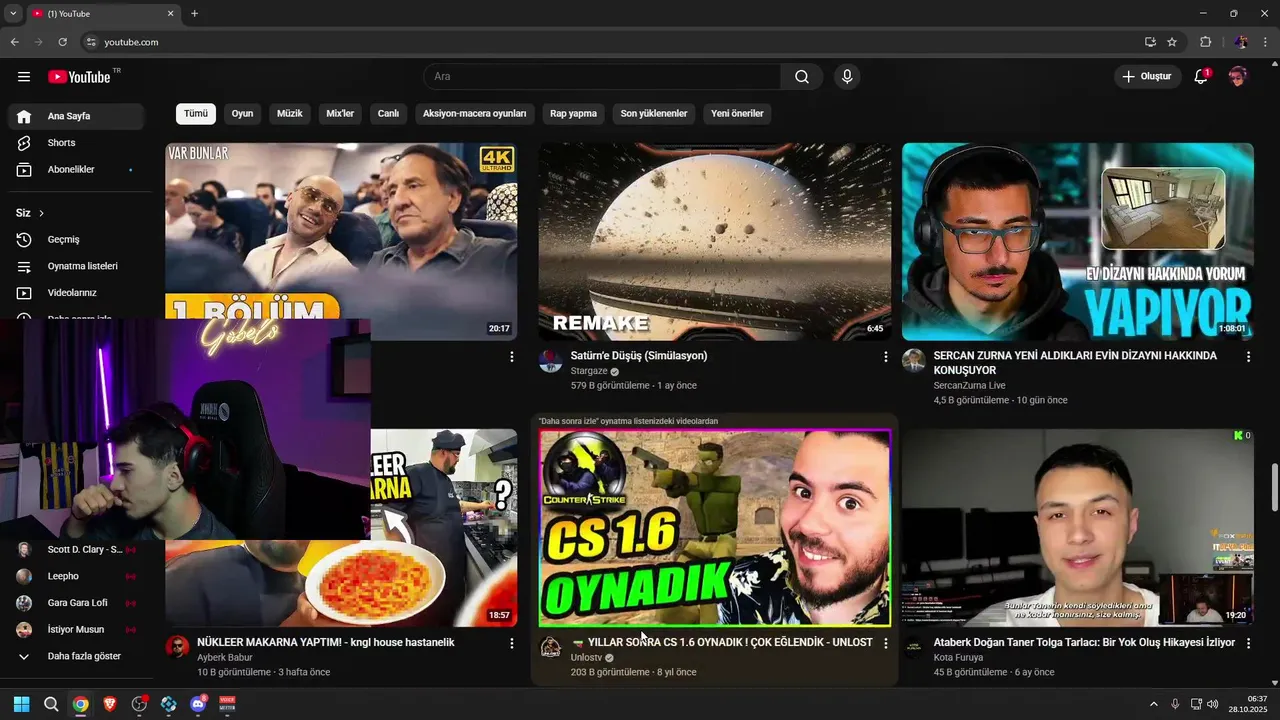
Task: Open Oynatma listeleri in sidebar
Action: coord(76,267)
